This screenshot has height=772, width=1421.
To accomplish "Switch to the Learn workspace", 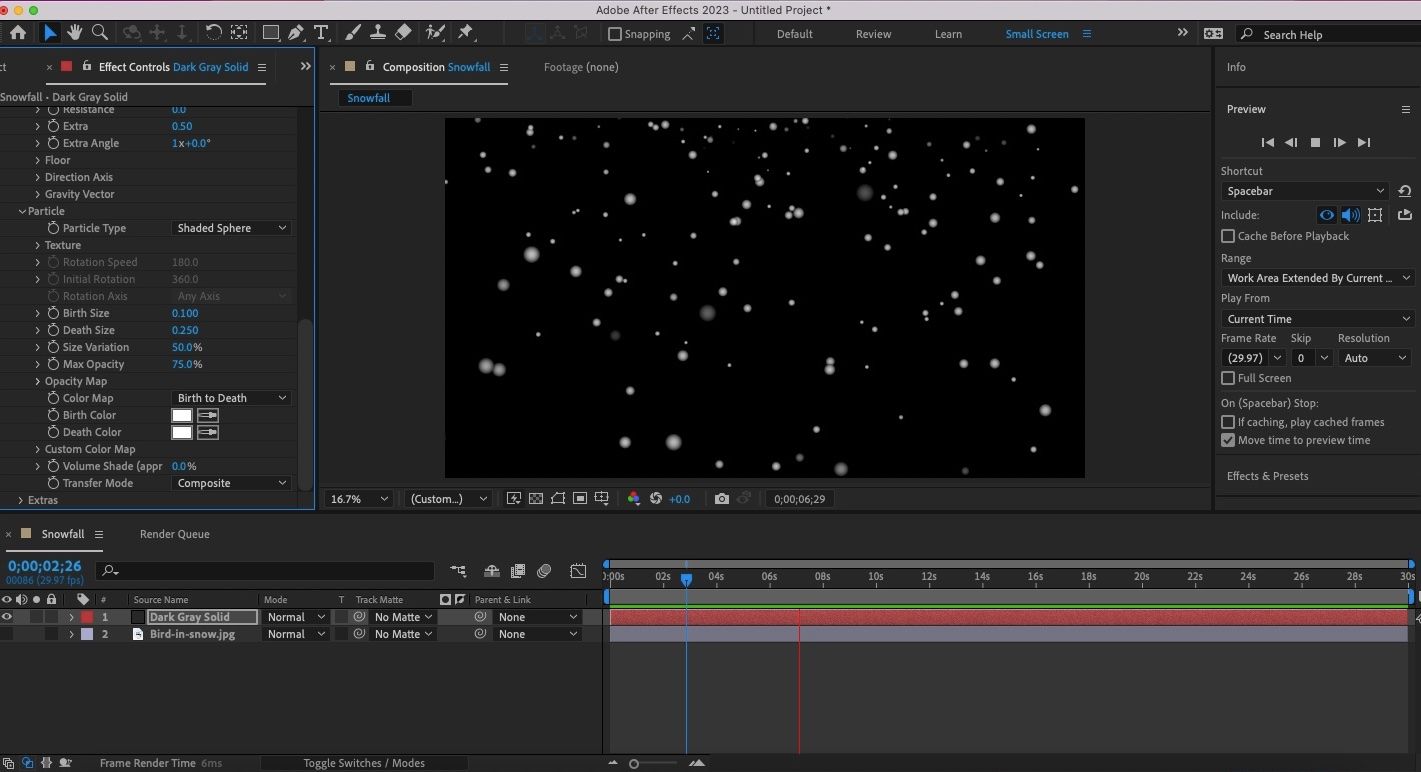I will tap(948, 34).
